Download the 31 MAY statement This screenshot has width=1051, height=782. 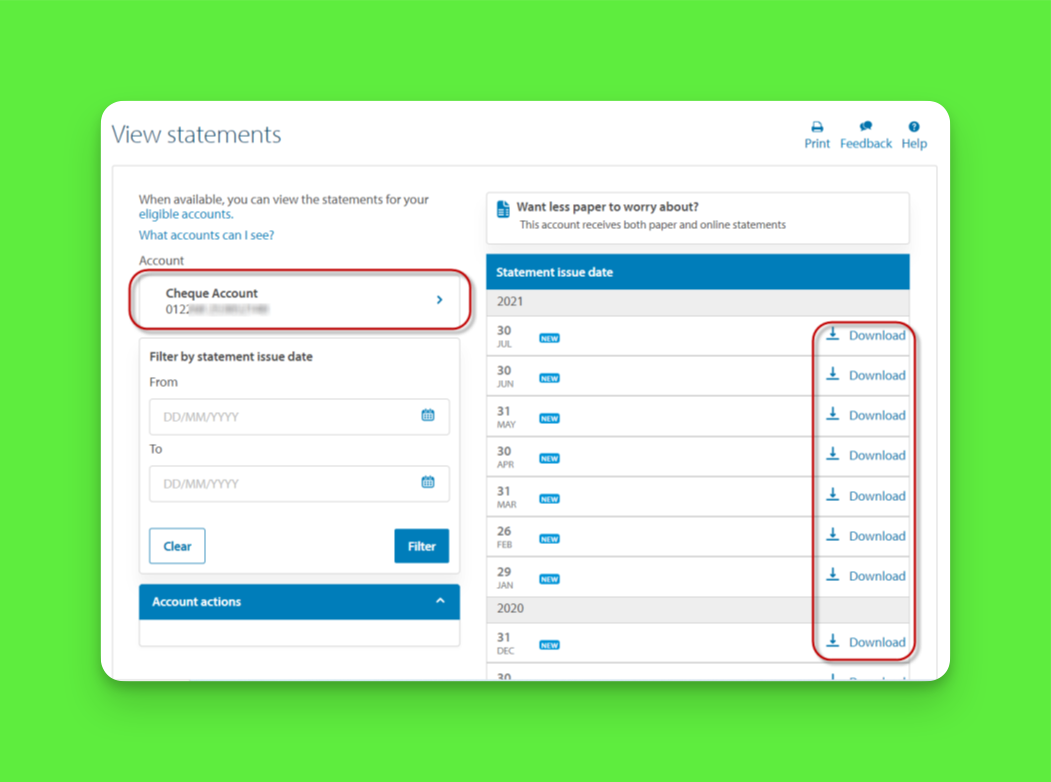tap(865, 415)
